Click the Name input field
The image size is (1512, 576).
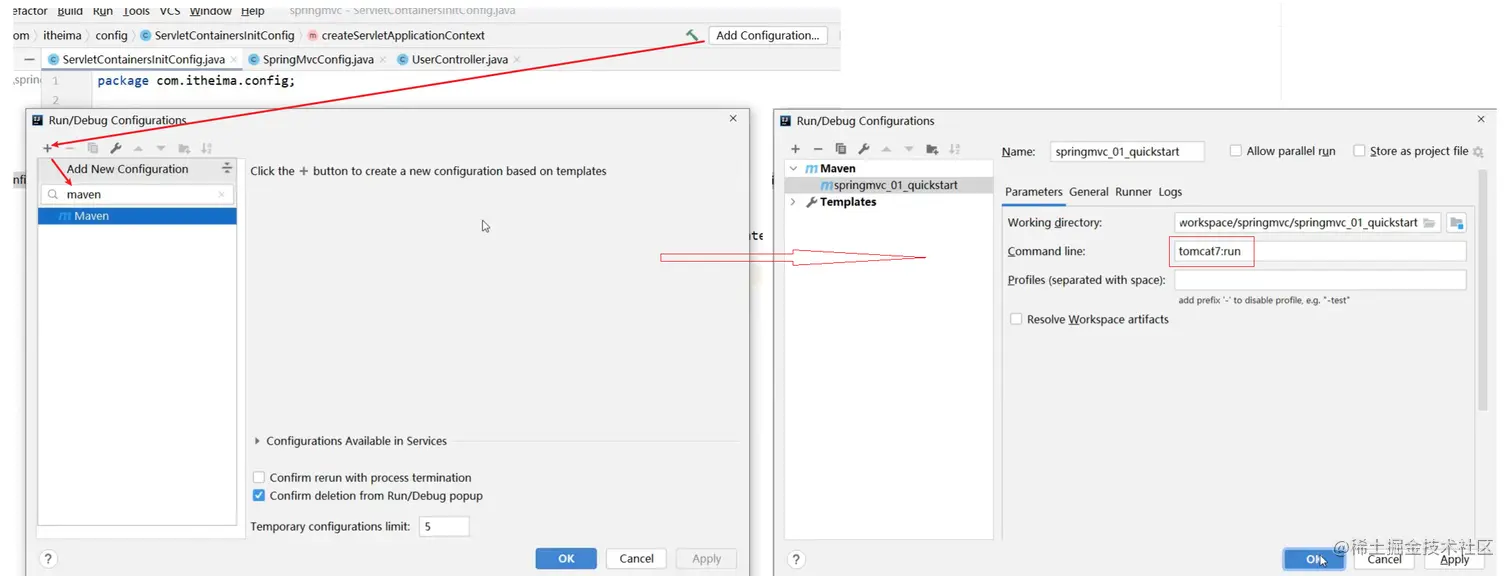pyautogui.click(x=1127, y=152)
